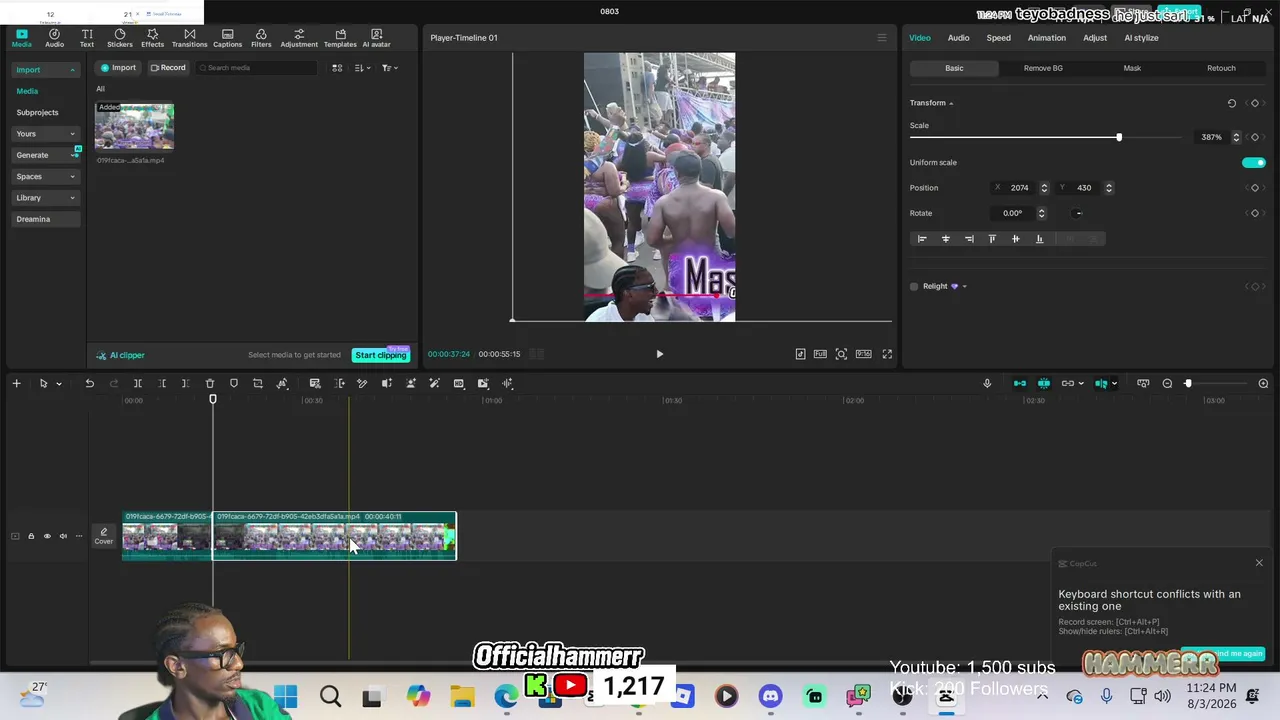The height and width of the screenshot is (720, 1280).
Task: Switch to the AI stylize tab
Action: tap(1141, 38)
